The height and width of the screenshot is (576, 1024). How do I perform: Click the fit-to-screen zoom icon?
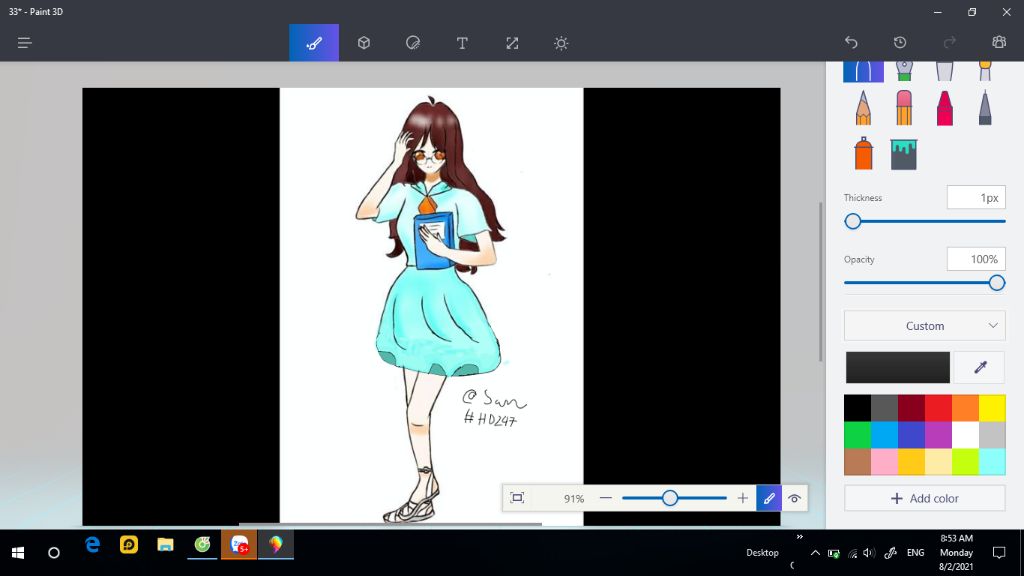coord(517,498)
